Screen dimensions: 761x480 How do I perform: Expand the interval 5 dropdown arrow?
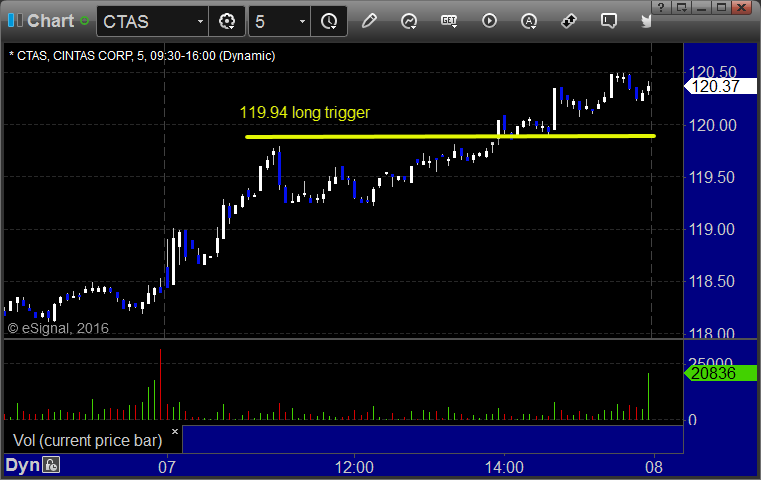[x=302, y=21]
